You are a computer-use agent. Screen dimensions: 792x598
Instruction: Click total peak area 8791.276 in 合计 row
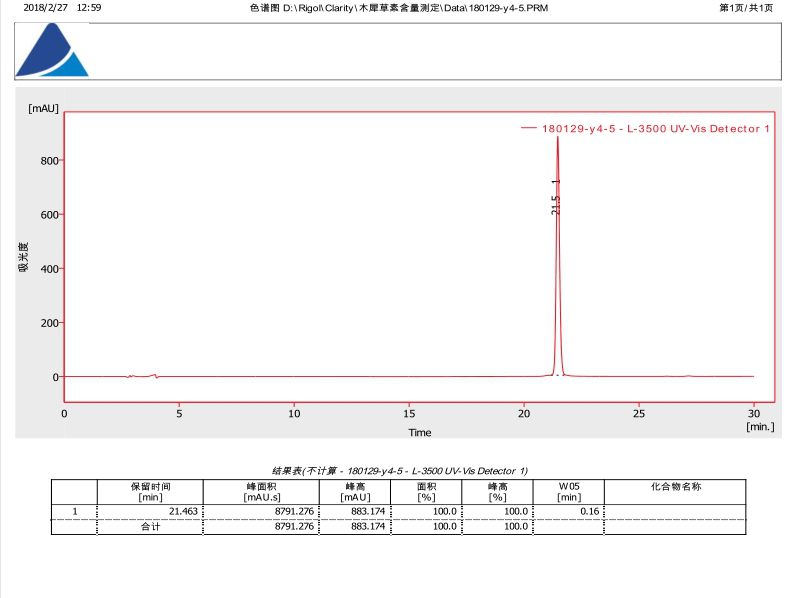(294, 526)
